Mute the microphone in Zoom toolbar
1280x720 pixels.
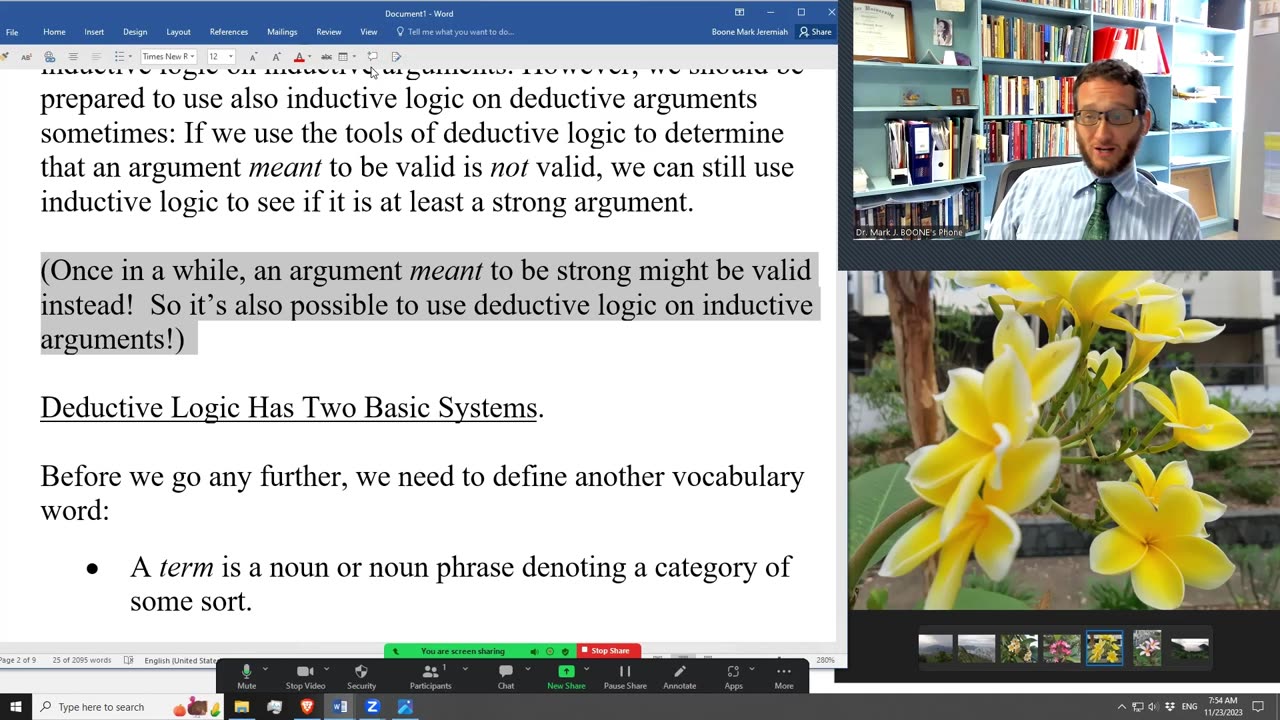[246, 677]
